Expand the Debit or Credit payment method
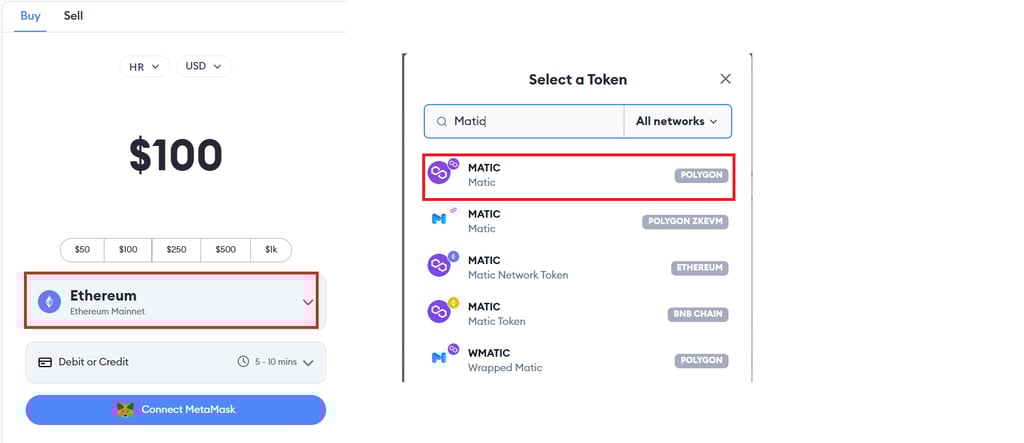The width and height of the screenshot is (1024, 443). [176, 362]
